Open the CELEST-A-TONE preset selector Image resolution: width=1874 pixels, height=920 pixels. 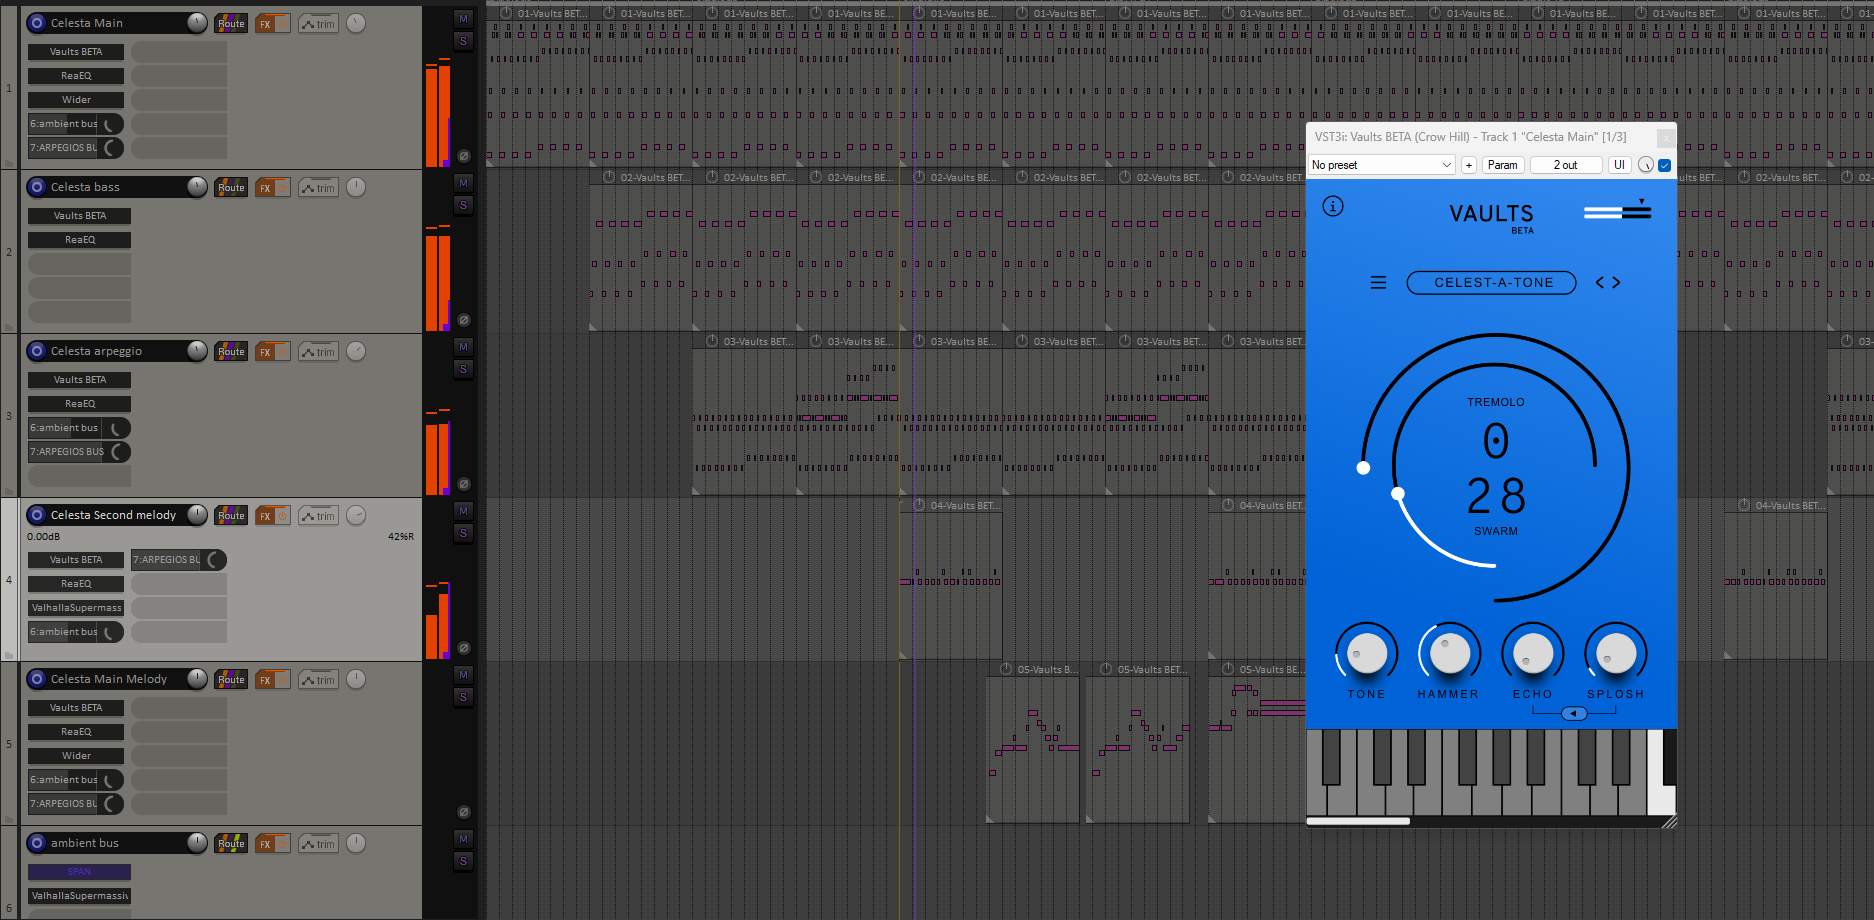pyautogui.click(x=1492, y=283)
